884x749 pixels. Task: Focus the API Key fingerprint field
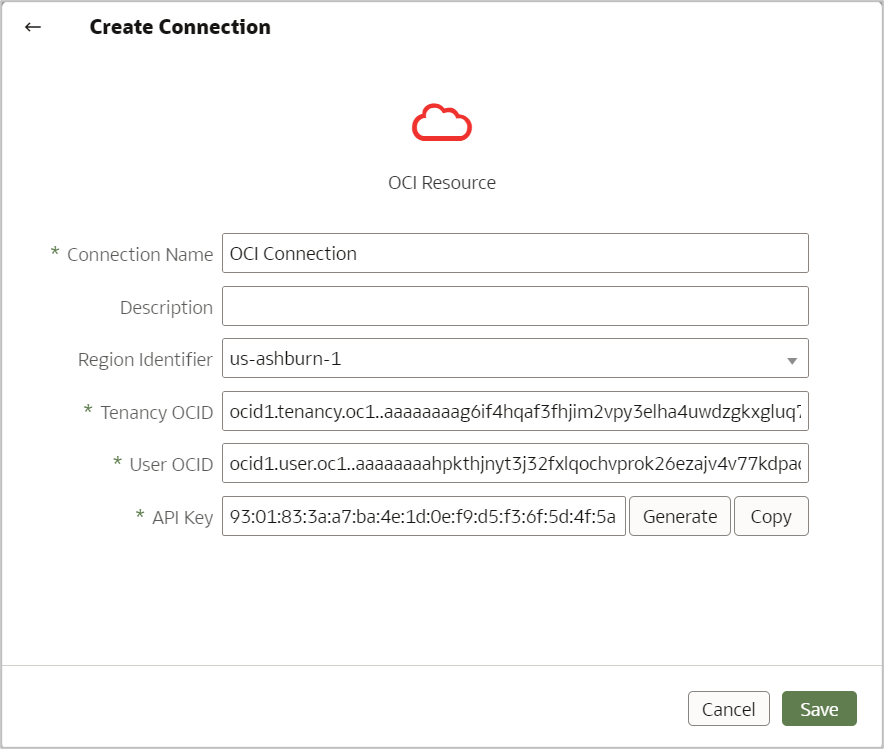coord(424,517)
